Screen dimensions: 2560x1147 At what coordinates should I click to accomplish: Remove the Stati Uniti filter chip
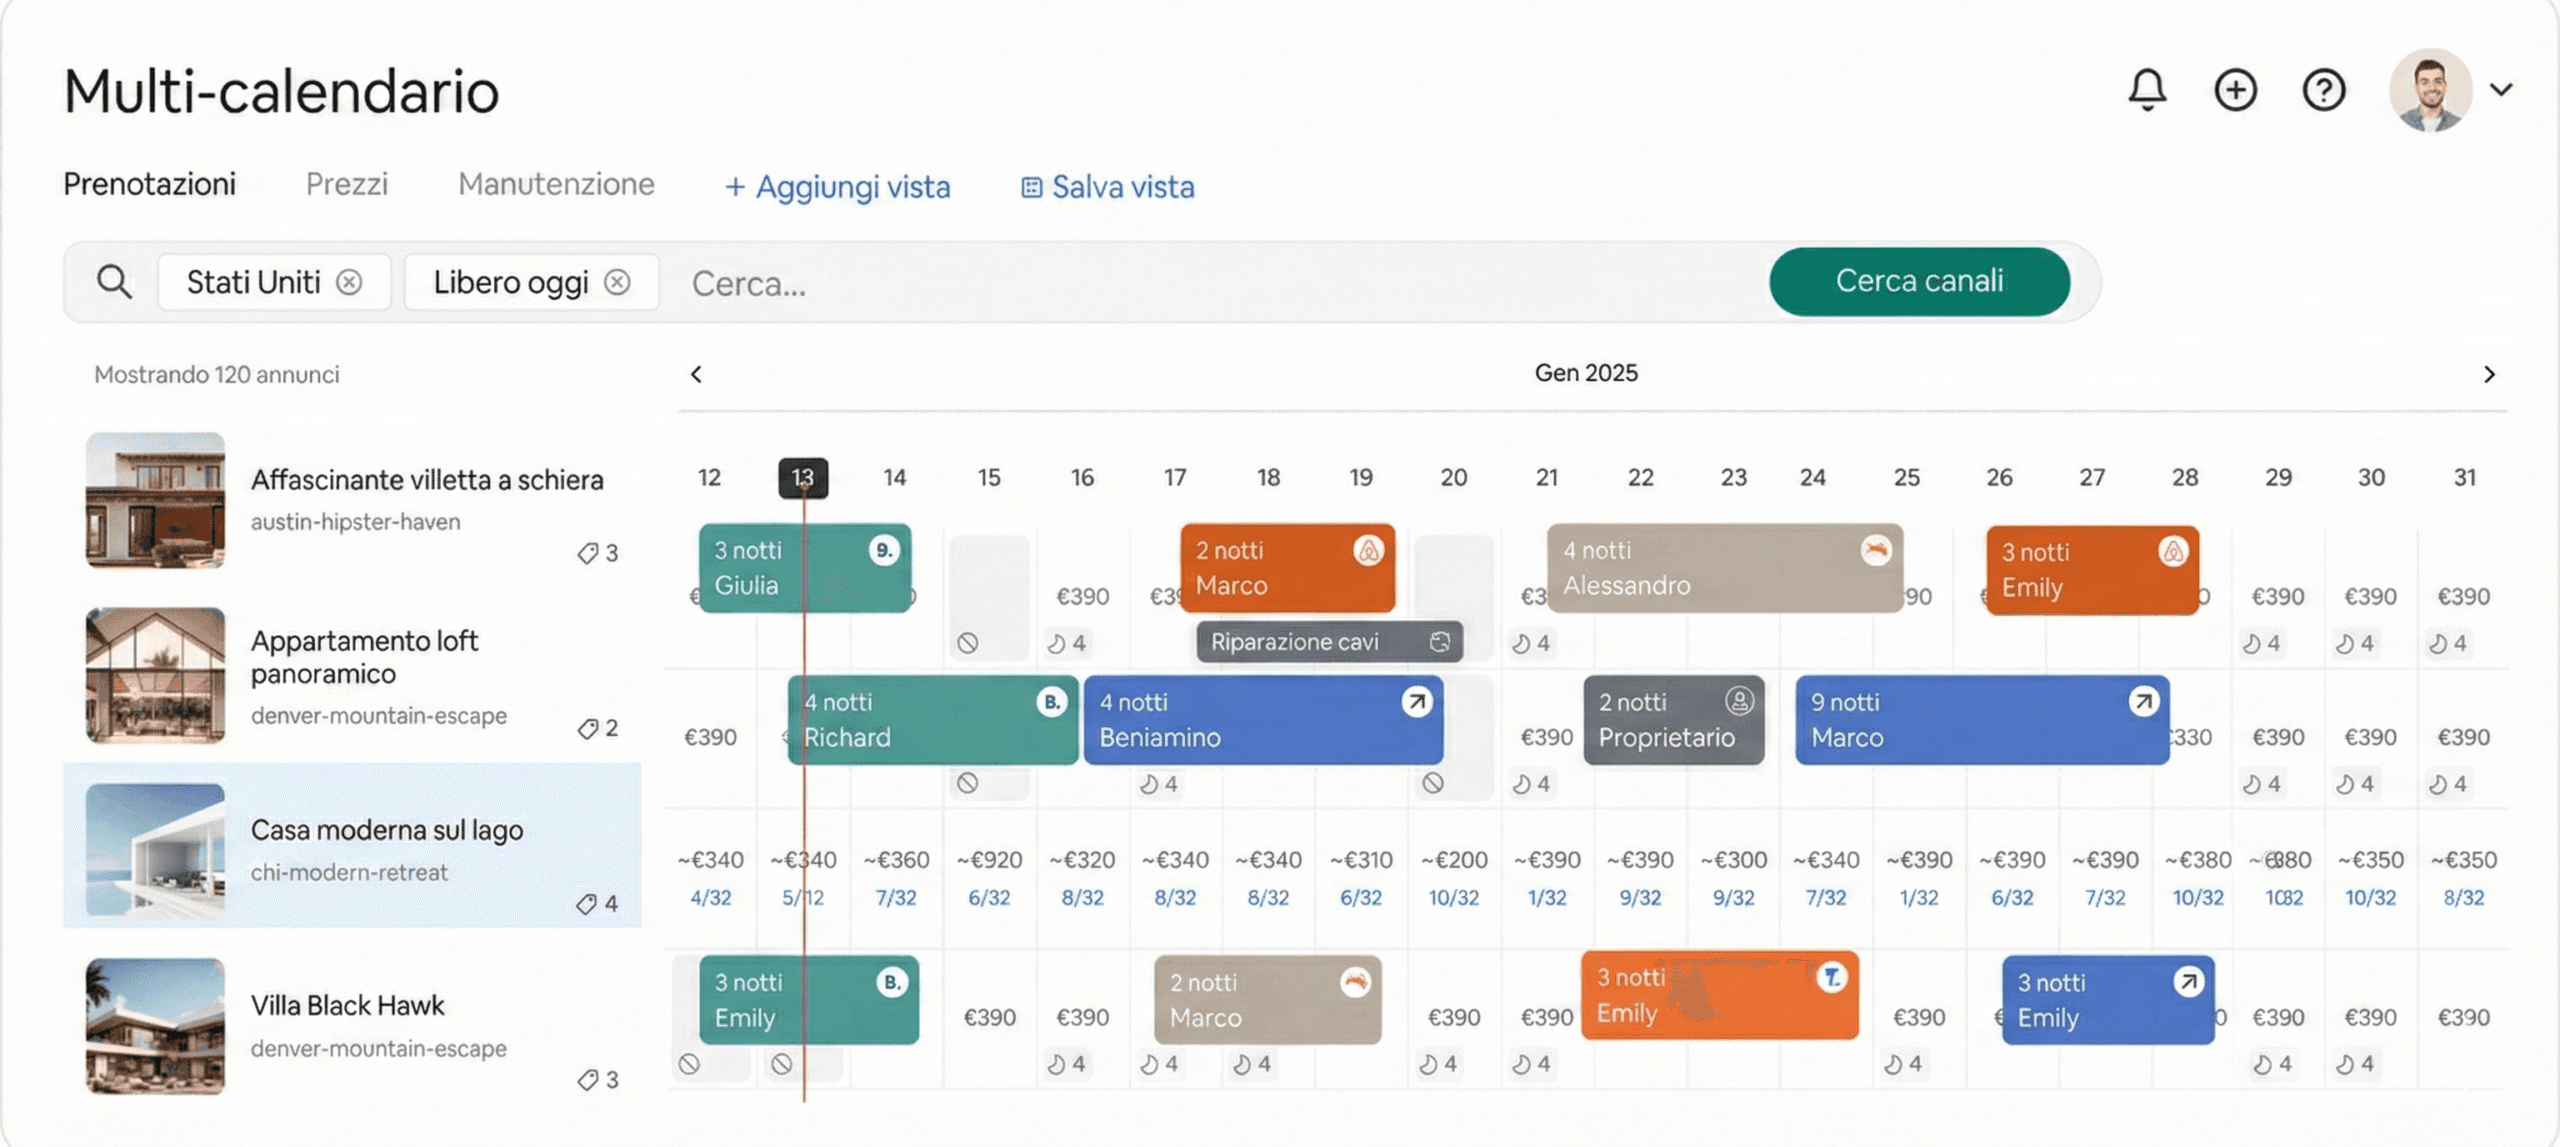[x=349, y=282]
